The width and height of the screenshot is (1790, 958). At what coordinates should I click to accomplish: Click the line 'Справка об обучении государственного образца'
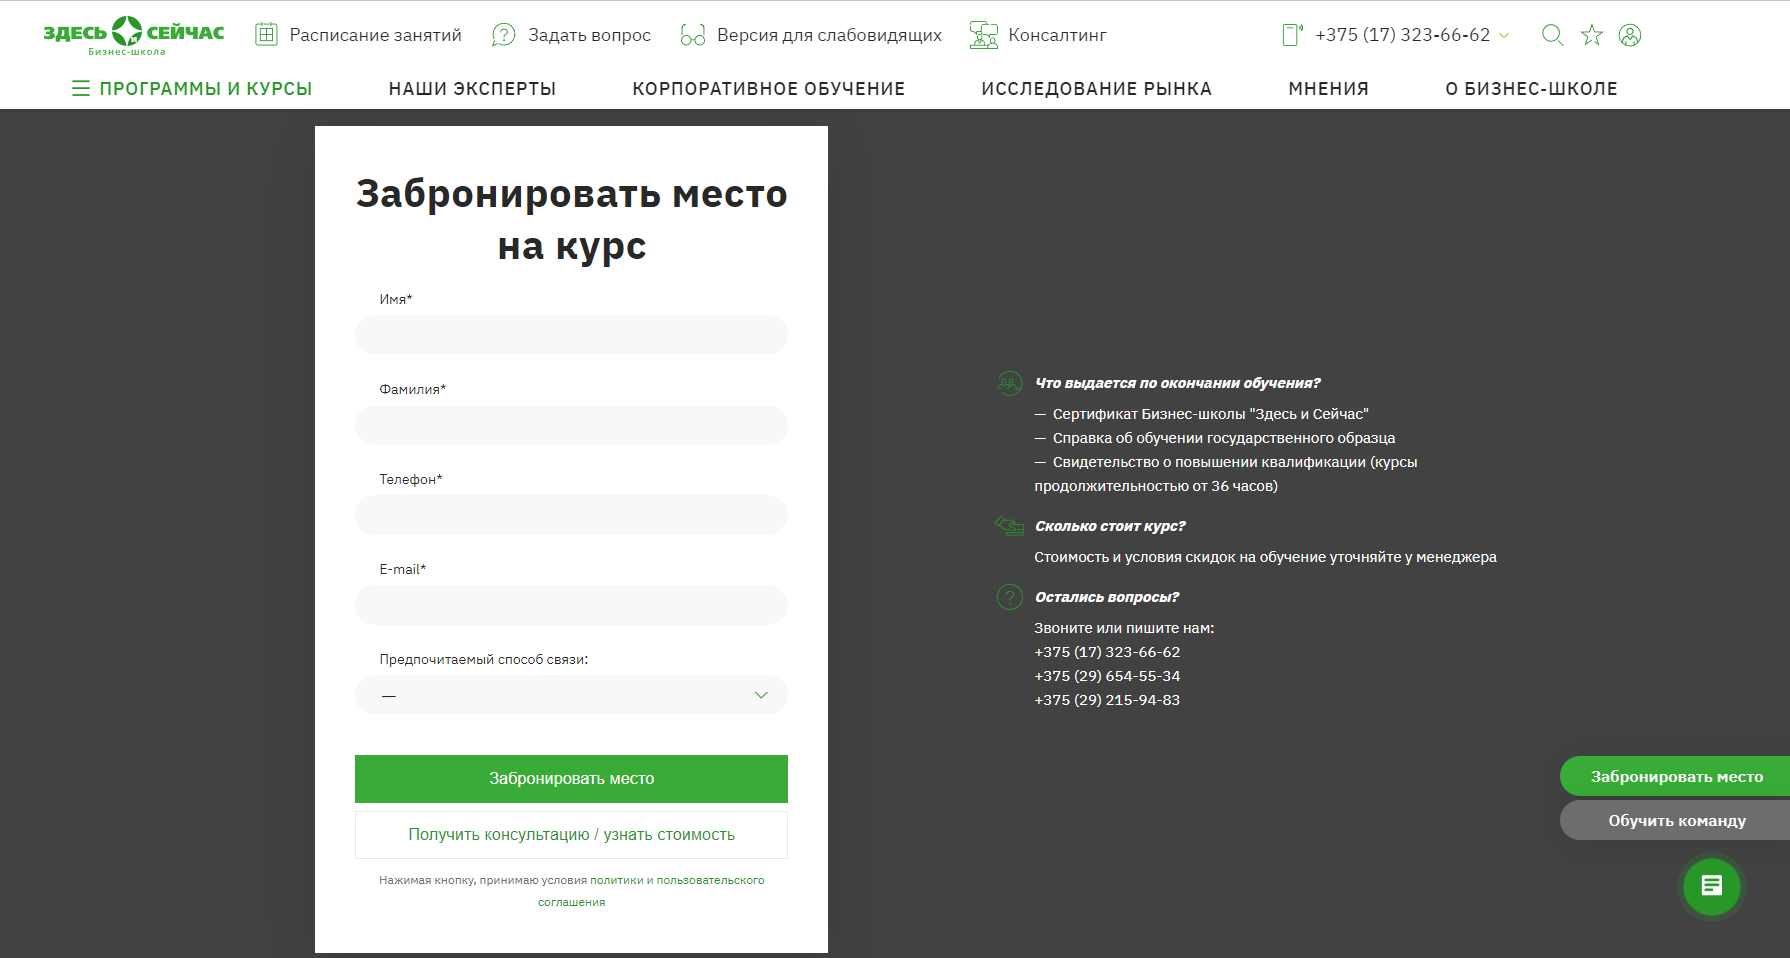pyautogui.click(x=1224, y=438)
